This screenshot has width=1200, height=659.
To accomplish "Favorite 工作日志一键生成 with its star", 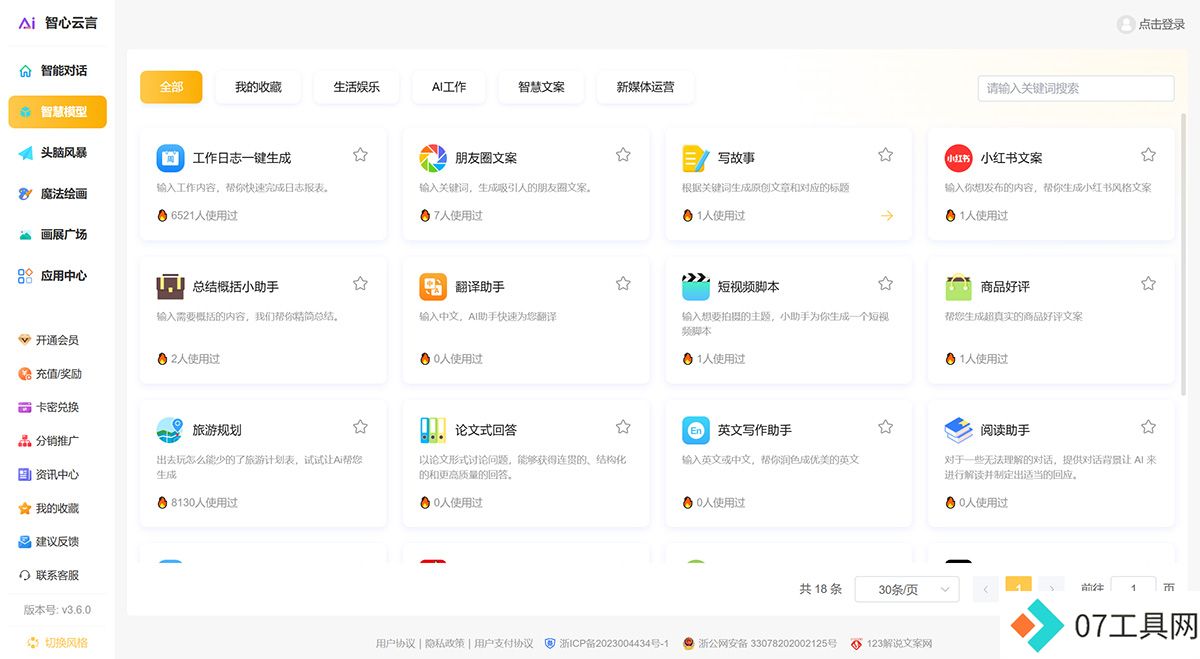I will [x=360, y=155].
